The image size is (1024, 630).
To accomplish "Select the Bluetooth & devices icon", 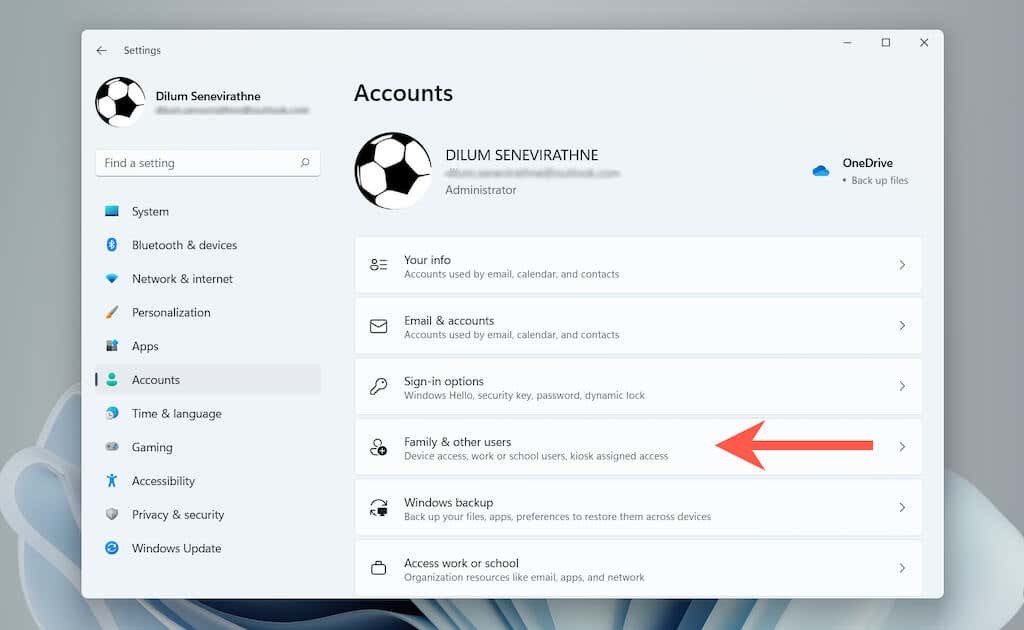I will [112, 245].
